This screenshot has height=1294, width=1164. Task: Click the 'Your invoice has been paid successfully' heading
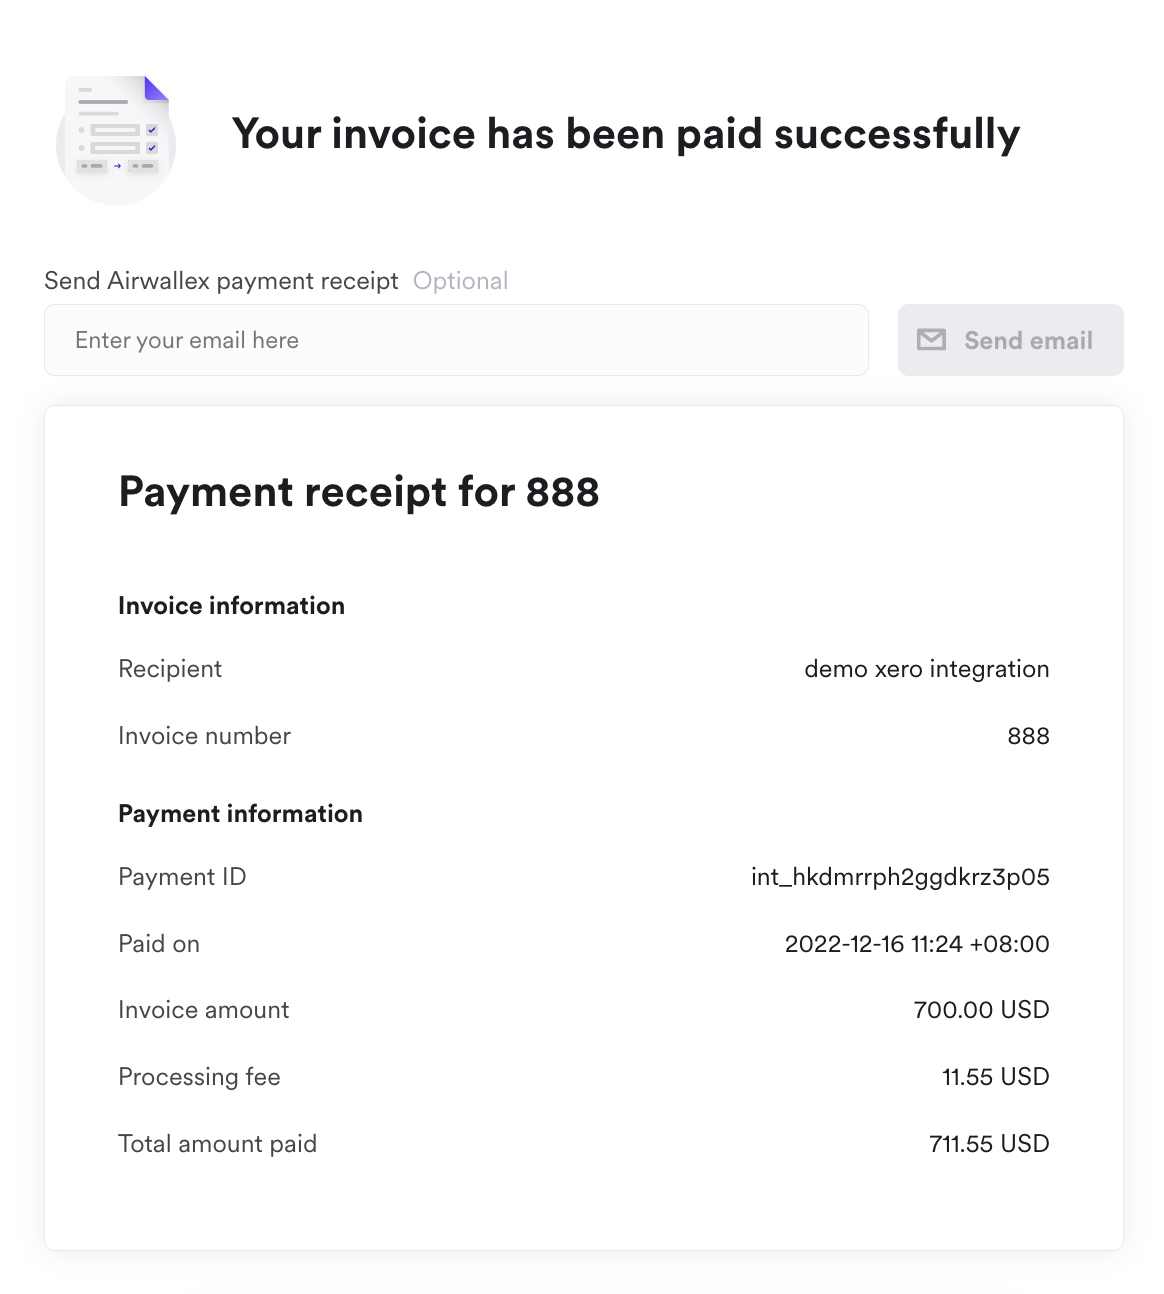(x=626, y=134)
